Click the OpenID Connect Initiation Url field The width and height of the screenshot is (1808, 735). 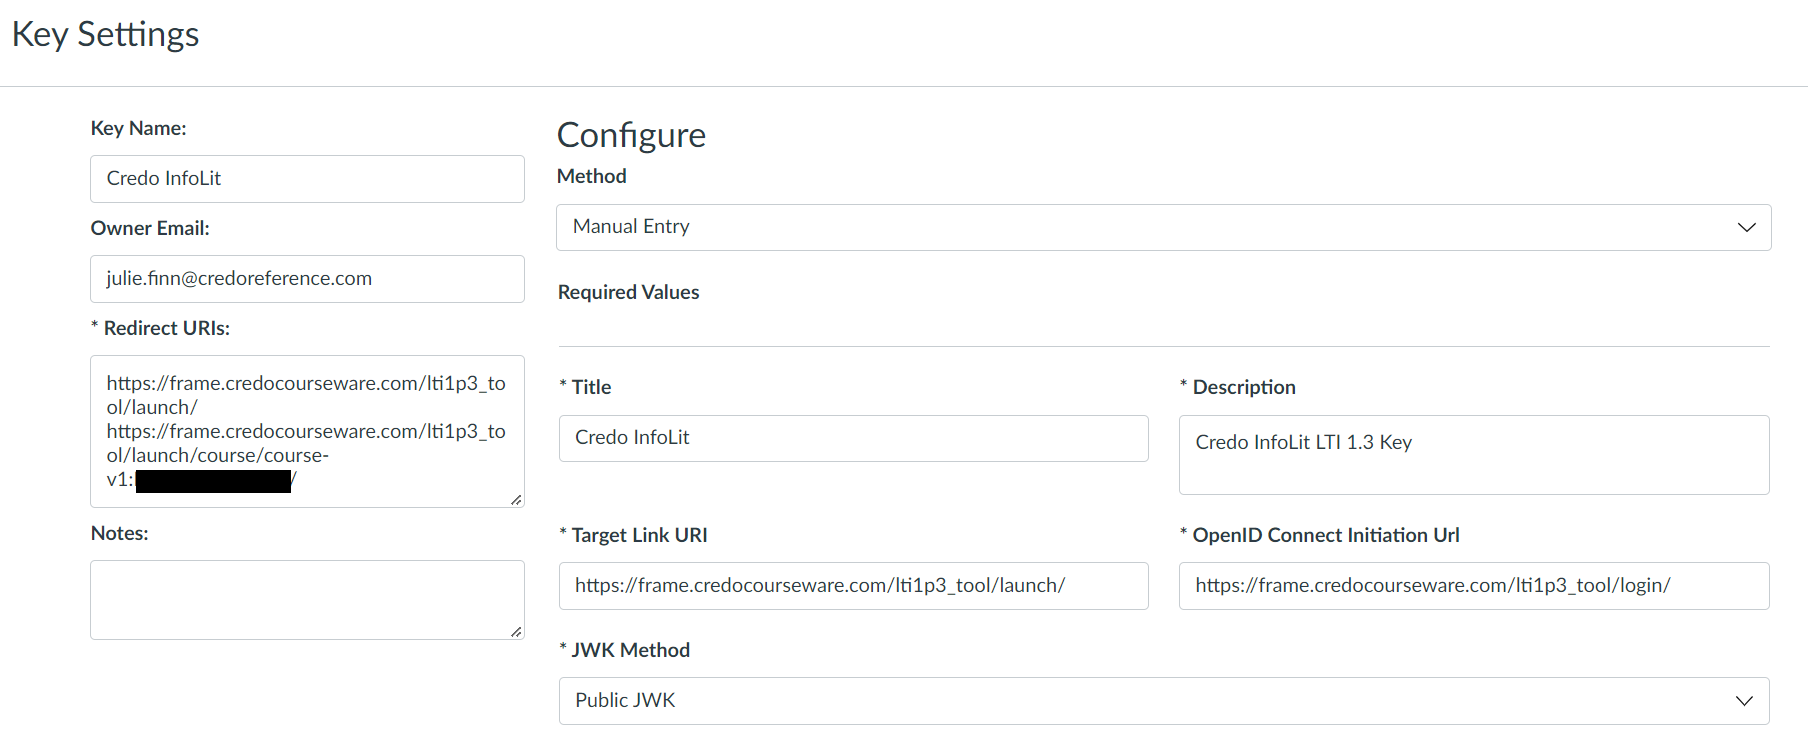coord(1474,586)
